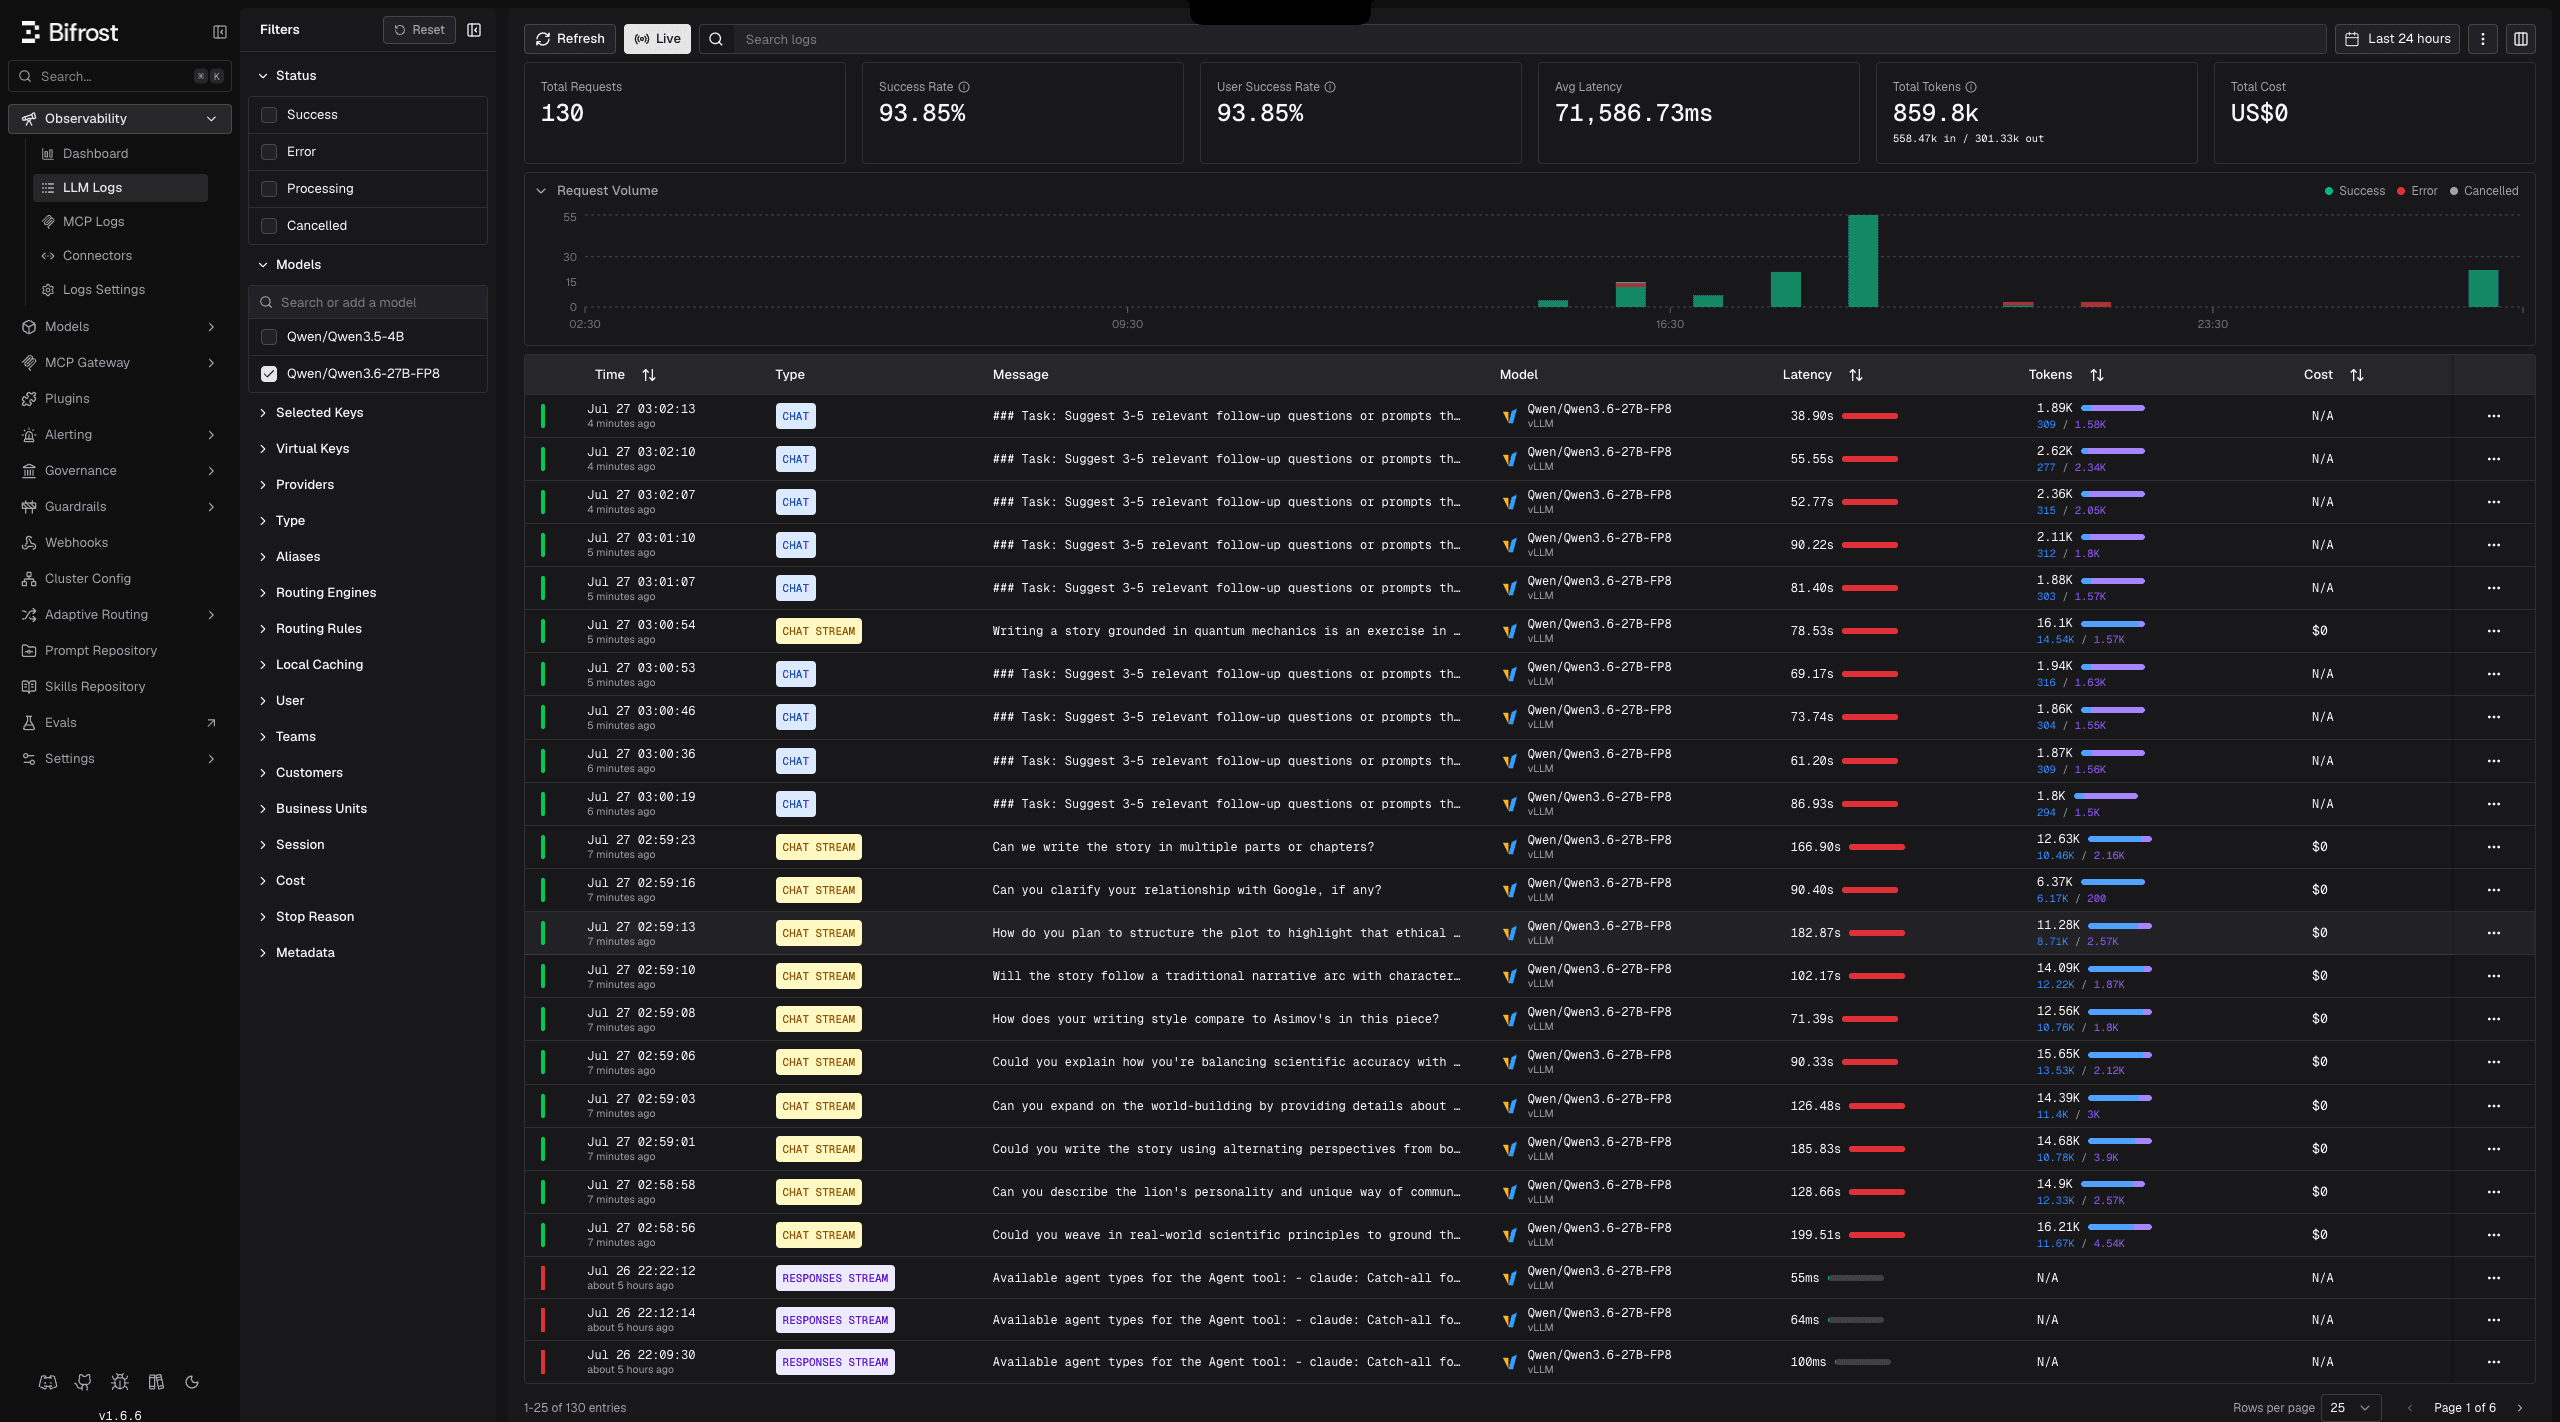Focus the Search logs input field
Screen dimensions: 2560x1422
pyautogui.click(x=1530, y=39)
